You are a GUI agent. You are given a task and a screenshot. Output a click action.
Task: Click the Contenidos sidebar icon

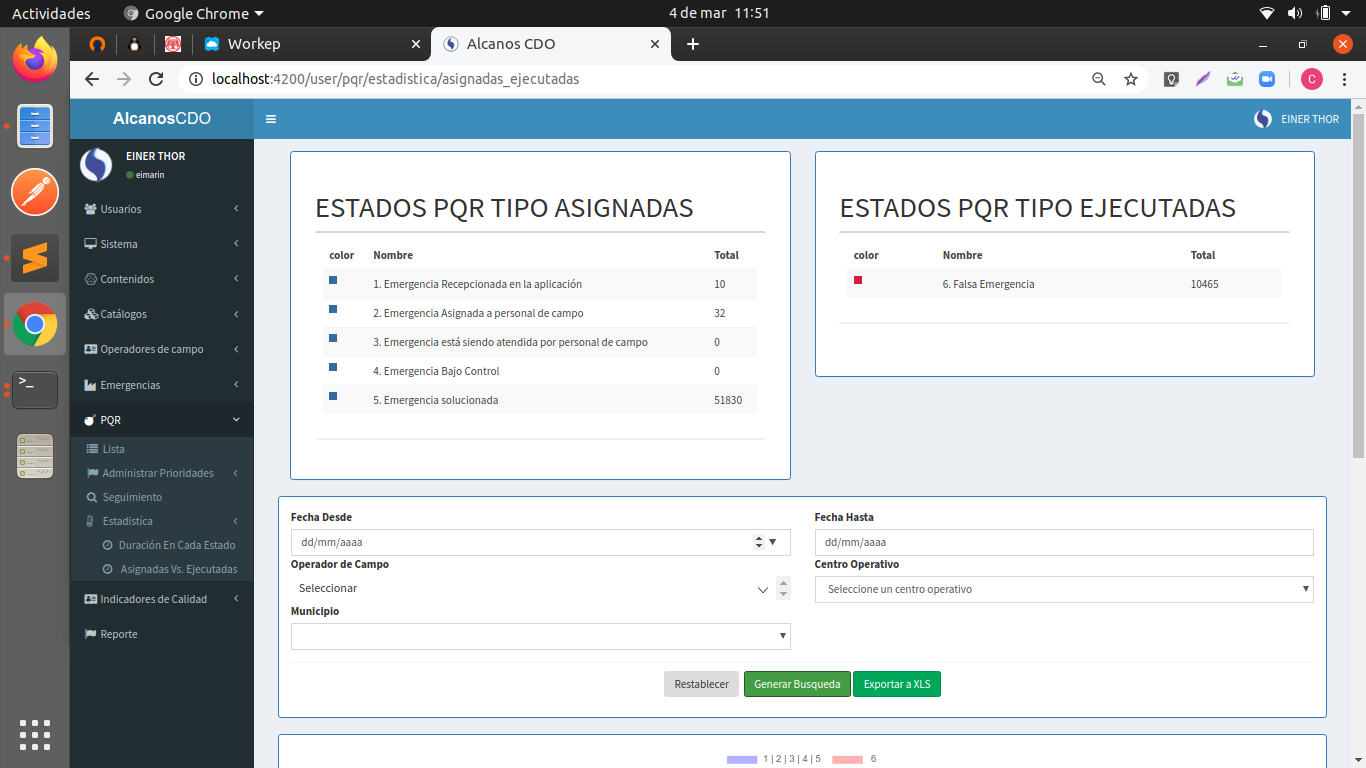point(91,279)
